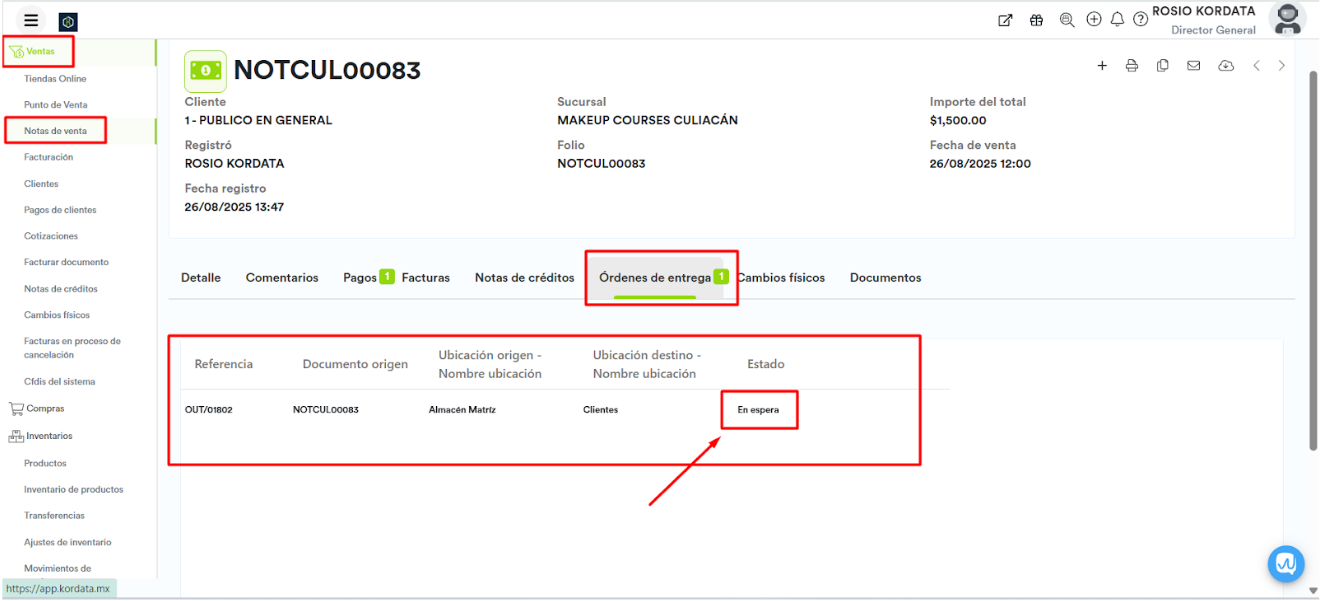This screenshot has height=601, width=1323.
Task: Open the notifications bell
Action: click(x=1117, y=20)
